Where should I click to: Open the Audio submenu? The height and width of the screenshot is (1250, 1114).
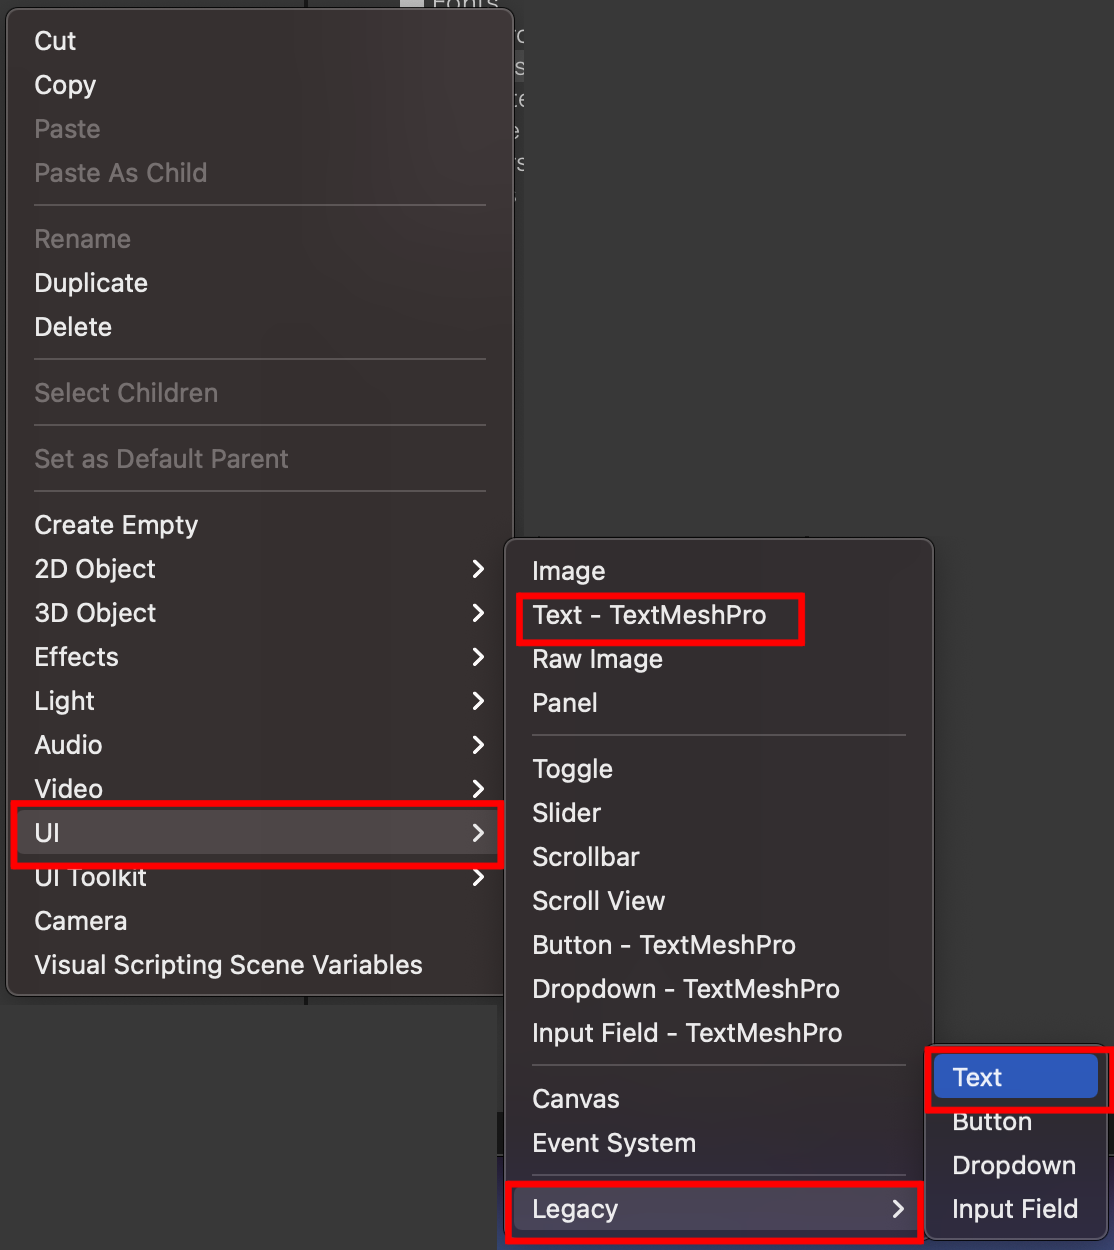point(68,745)
